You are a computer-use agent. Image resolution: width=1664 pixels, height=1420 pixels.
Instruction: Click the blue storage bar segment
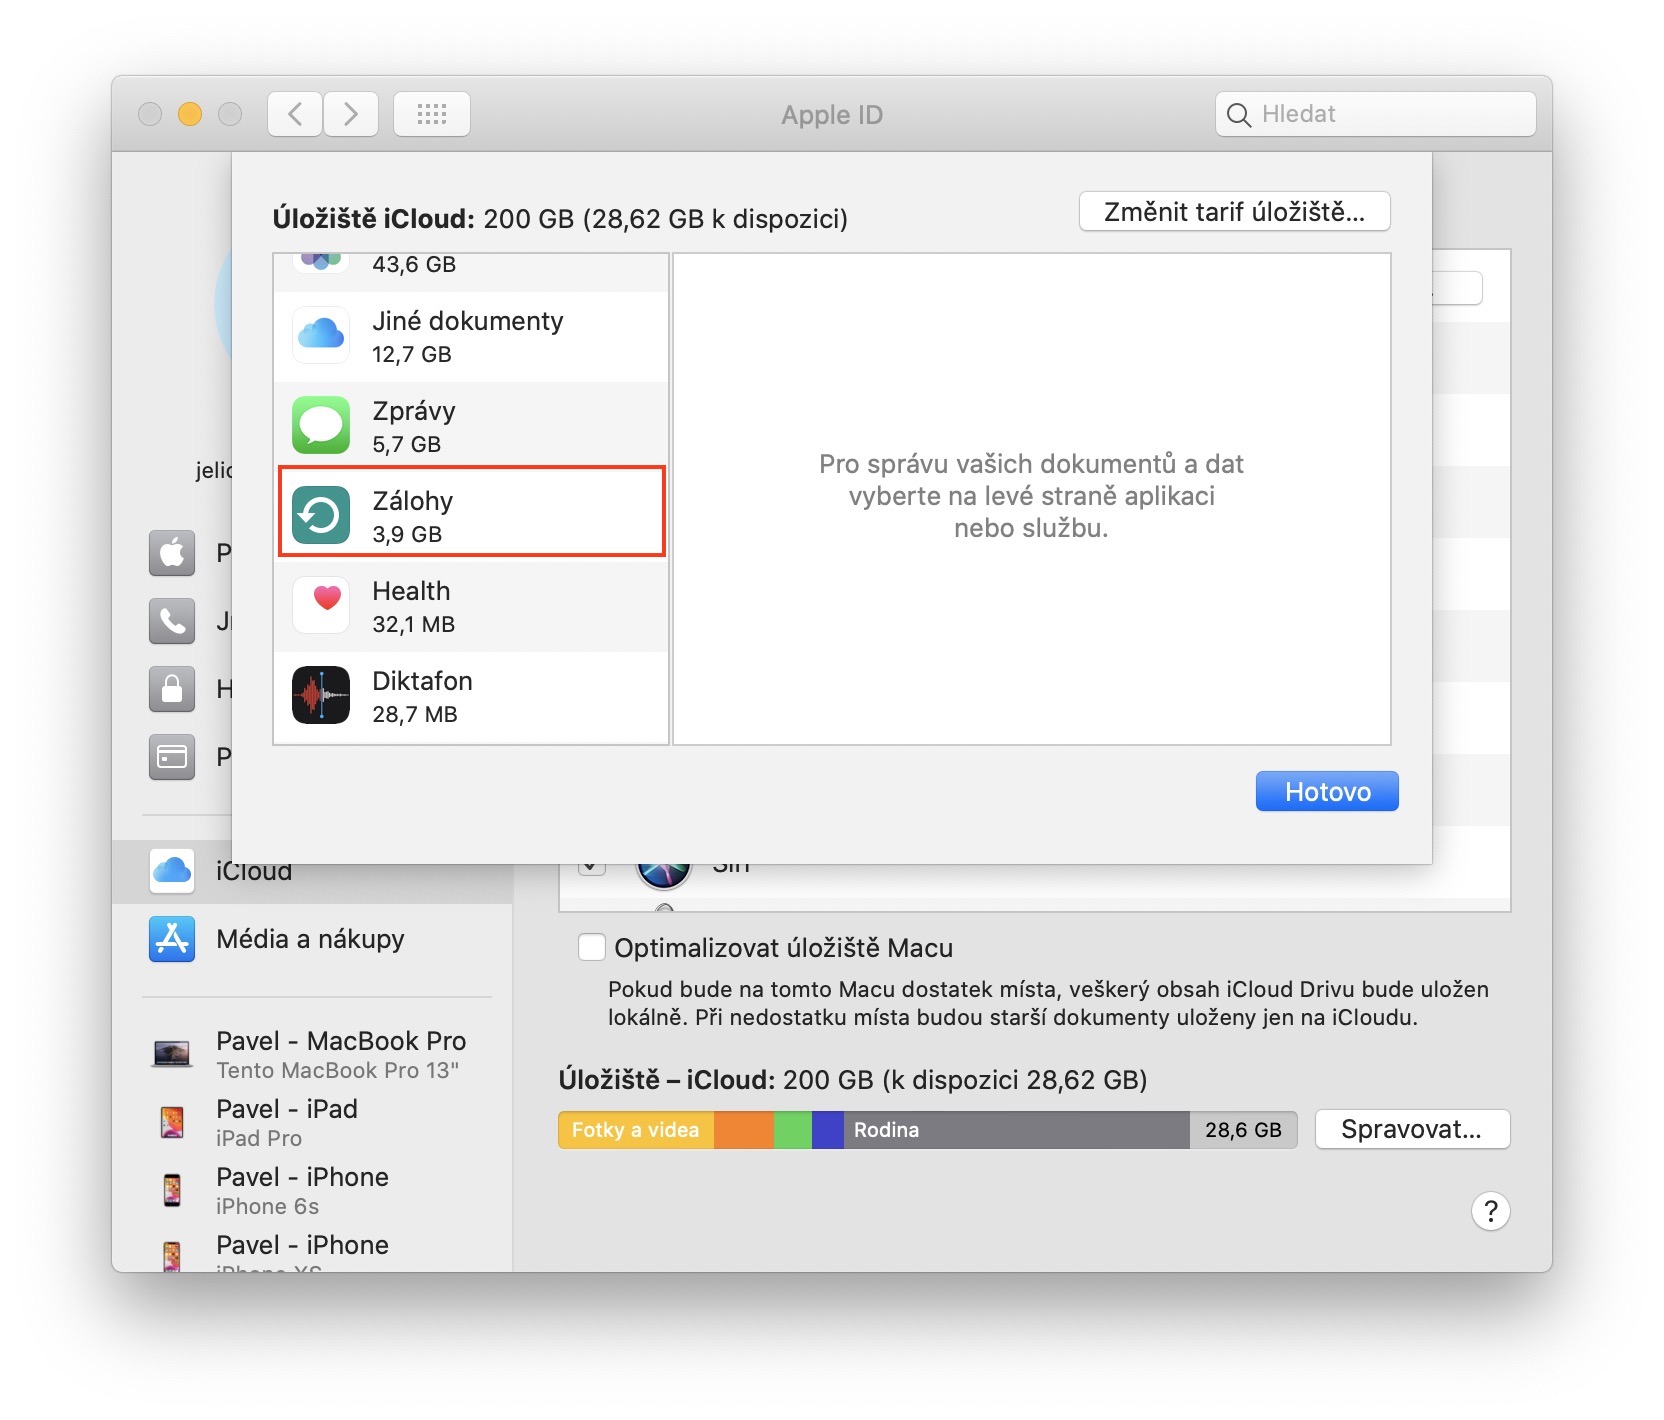(x=828, y=1130)
